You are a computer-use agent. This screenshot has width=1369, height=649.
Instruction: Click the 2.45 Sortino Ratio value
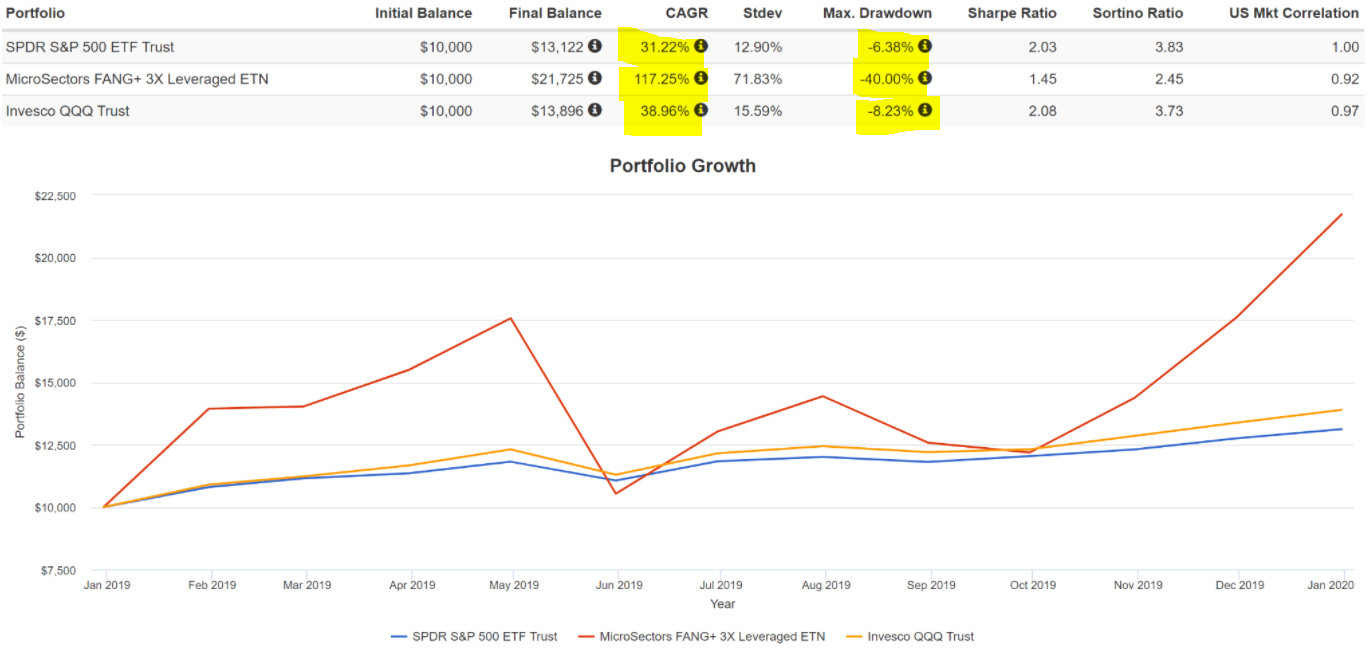tap(1169, 79)
